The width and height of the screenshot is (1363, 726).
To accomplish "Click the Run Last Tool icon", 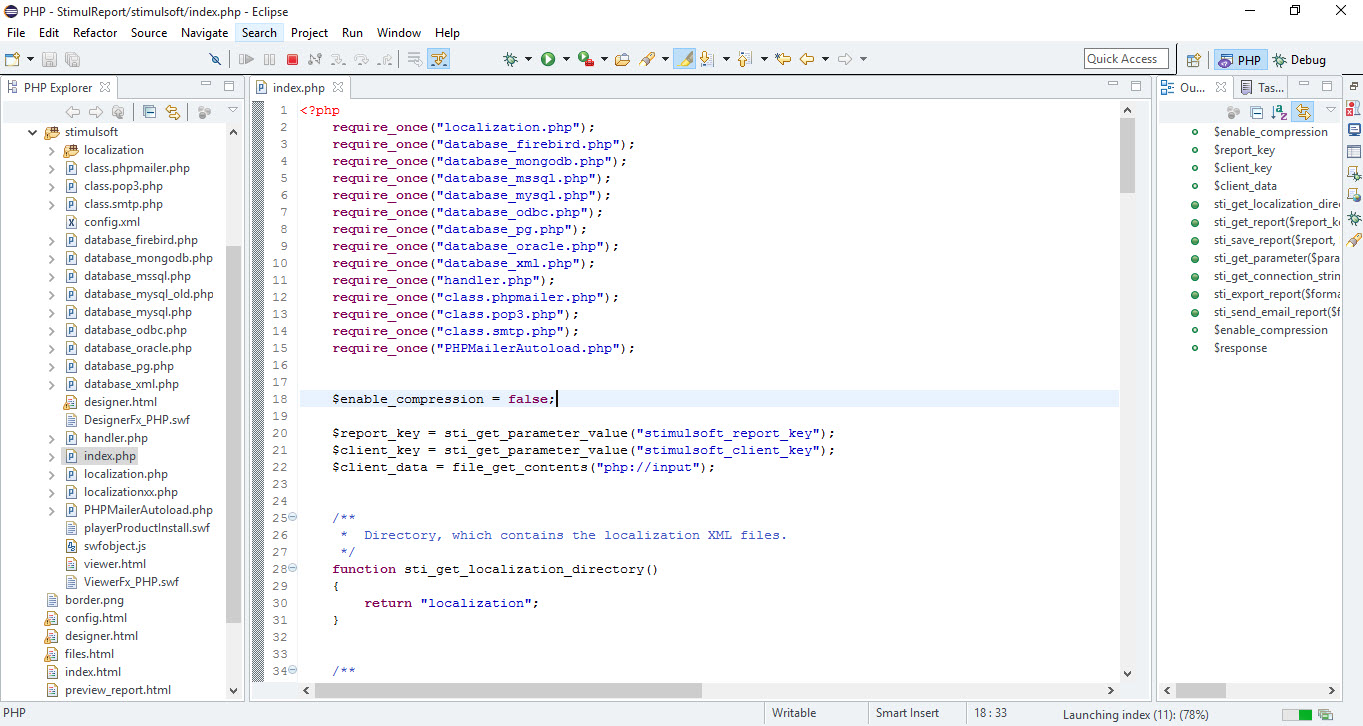I will tap(586, 59).
